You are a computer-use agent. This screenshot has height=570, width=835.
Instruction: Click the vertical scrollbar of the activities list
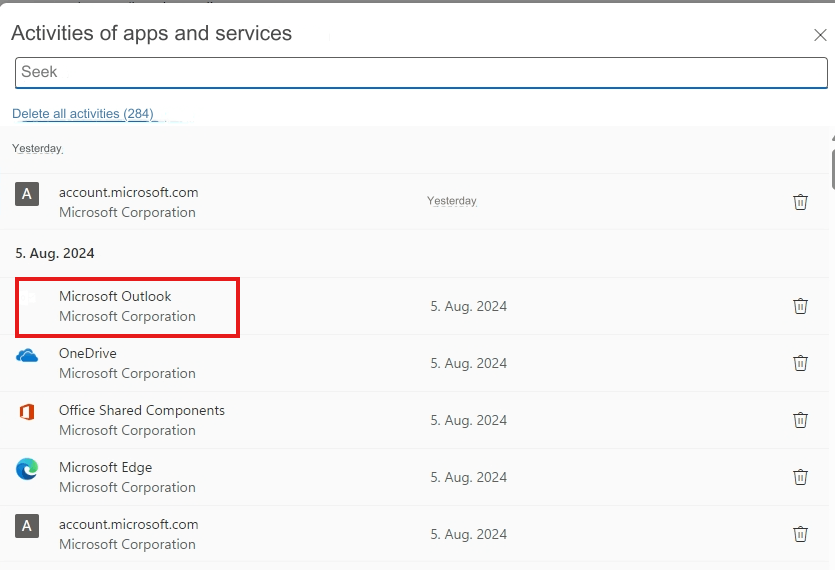click(832, 169)
